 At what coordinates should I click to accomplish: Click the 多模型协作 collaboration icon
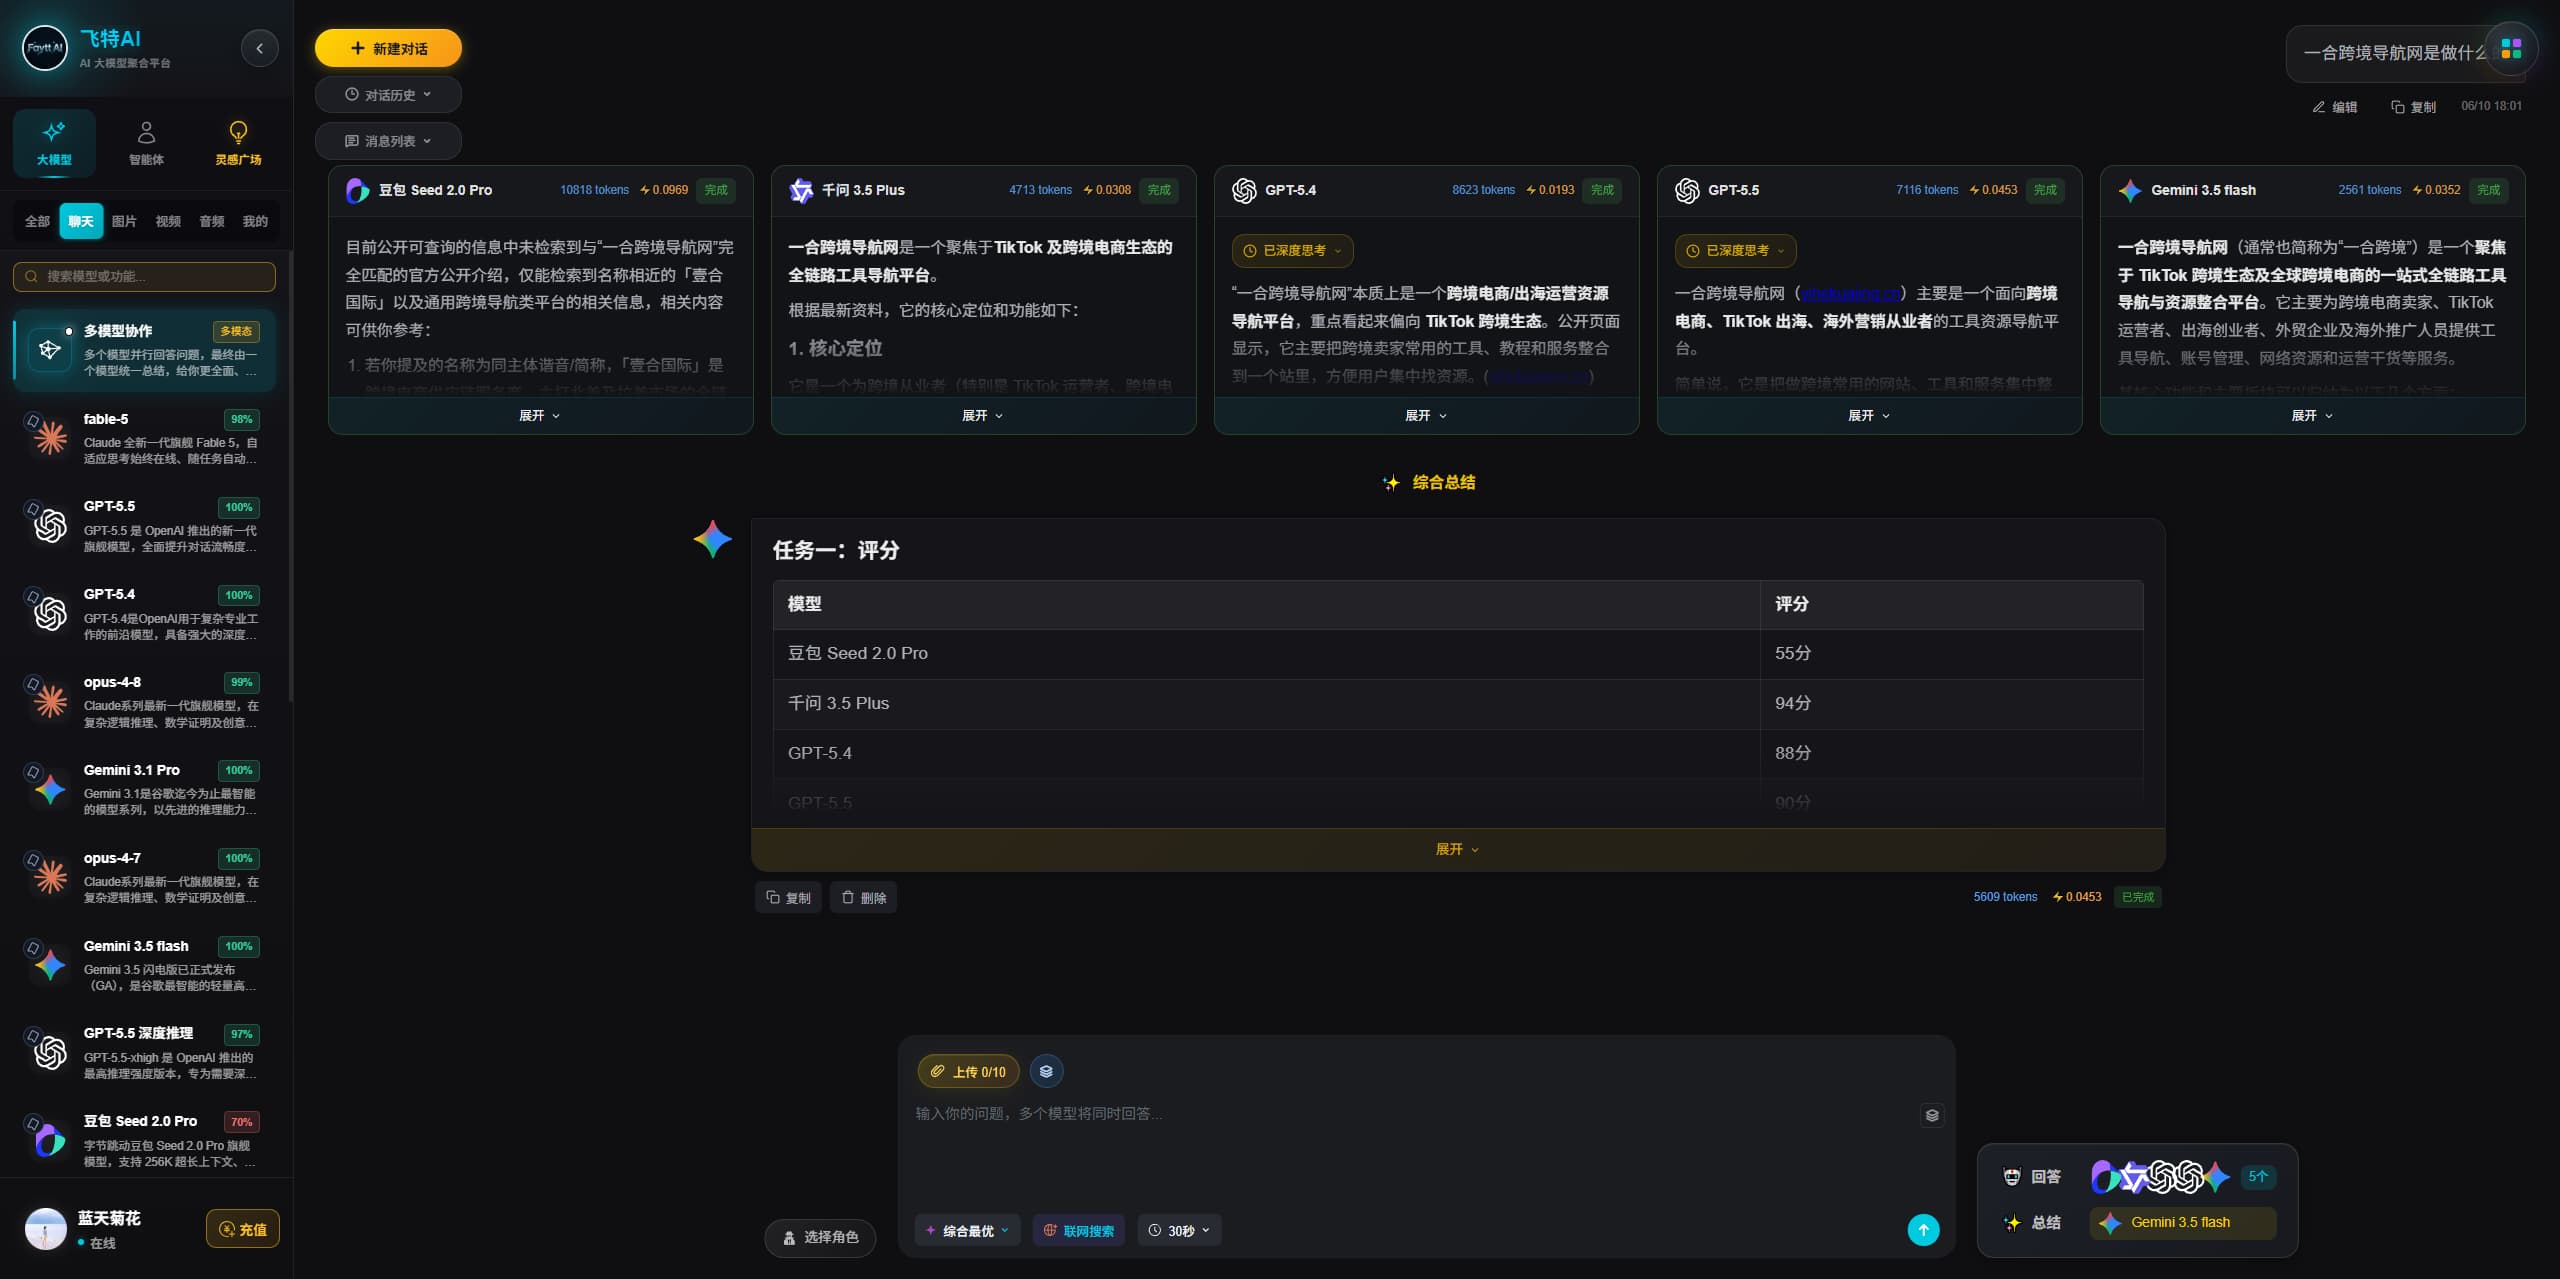click(x=50, y=349)
